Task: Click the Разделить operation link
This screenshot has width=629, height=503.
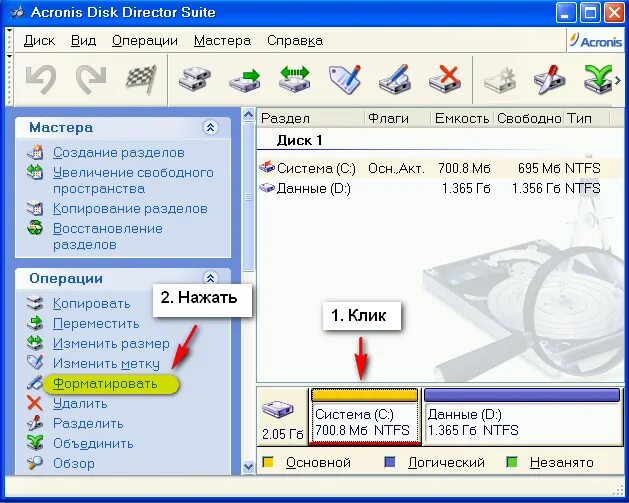Action: pyautogui.click(x=88, y=423)
